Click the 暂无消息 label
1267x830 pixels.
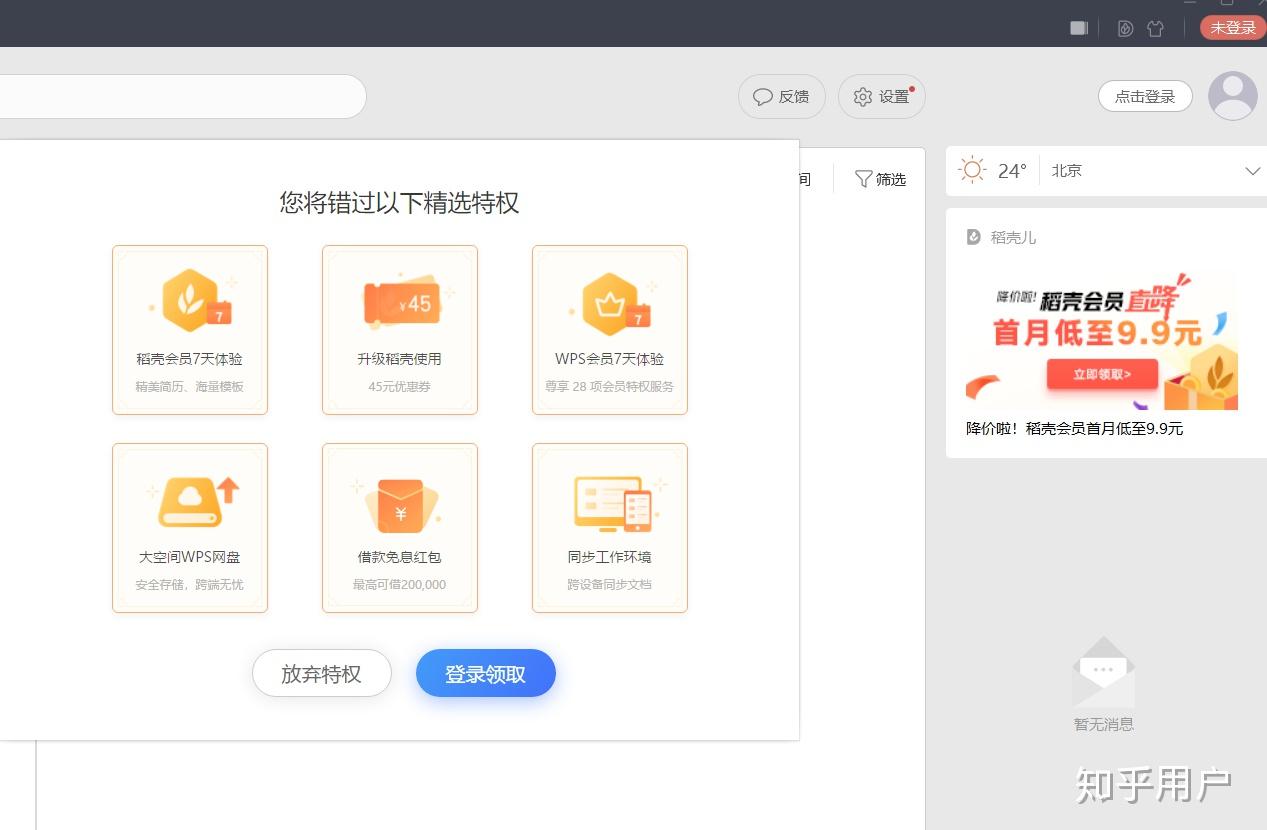pos(1104,724)
